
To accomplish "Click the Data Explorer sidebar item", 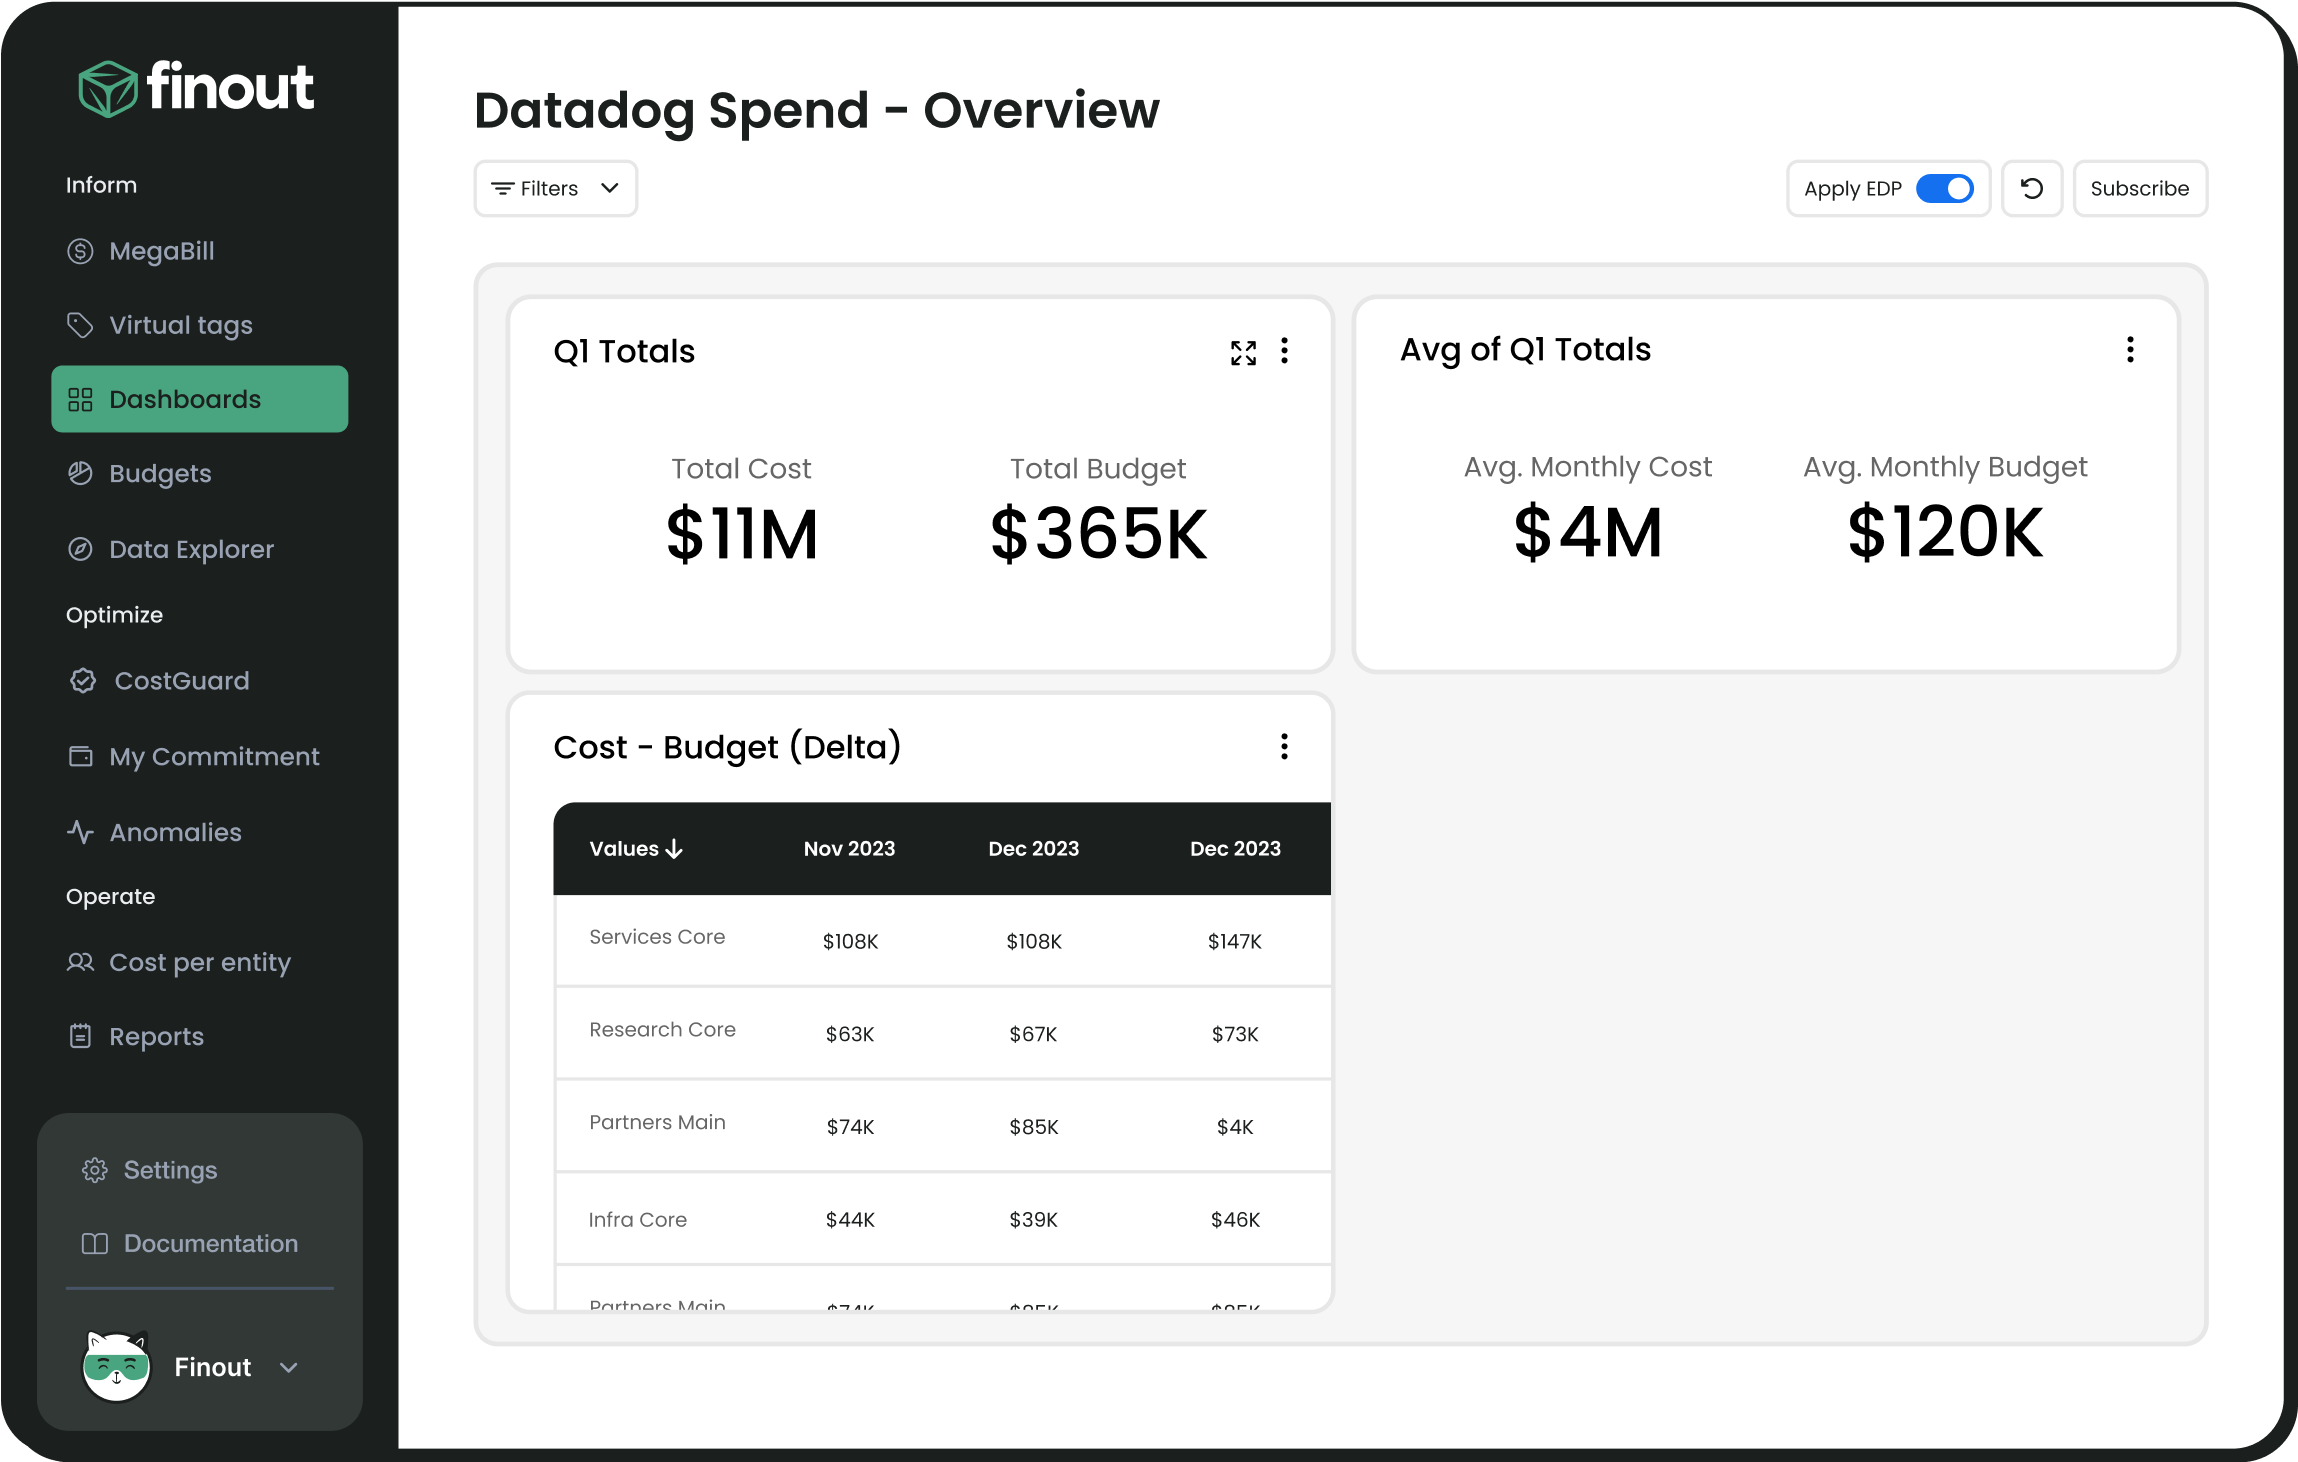I will coord(193,548).
